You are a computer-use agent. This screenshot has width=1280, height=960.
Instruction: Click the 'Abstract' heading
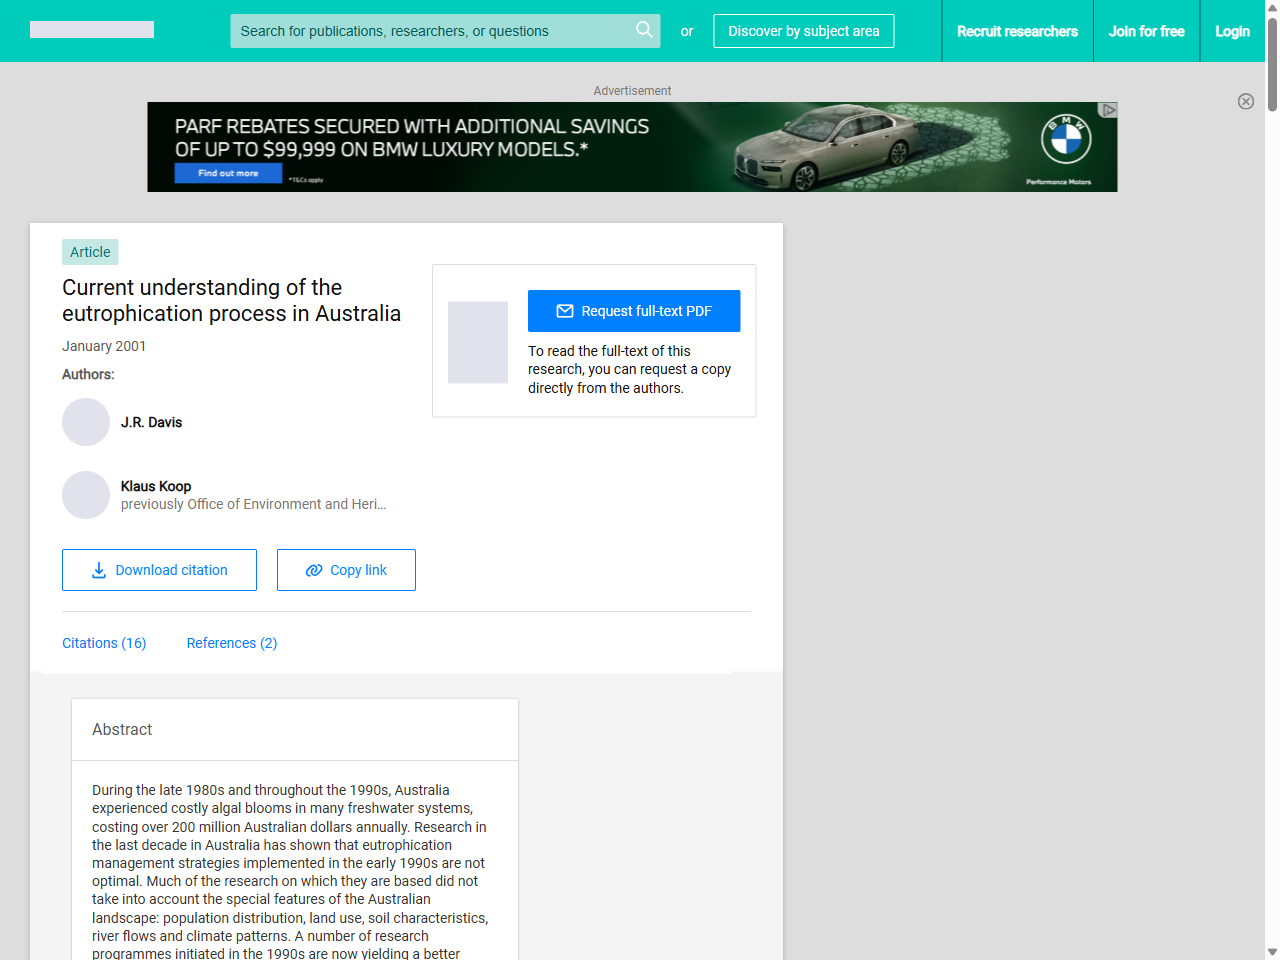tap(122, 730)
